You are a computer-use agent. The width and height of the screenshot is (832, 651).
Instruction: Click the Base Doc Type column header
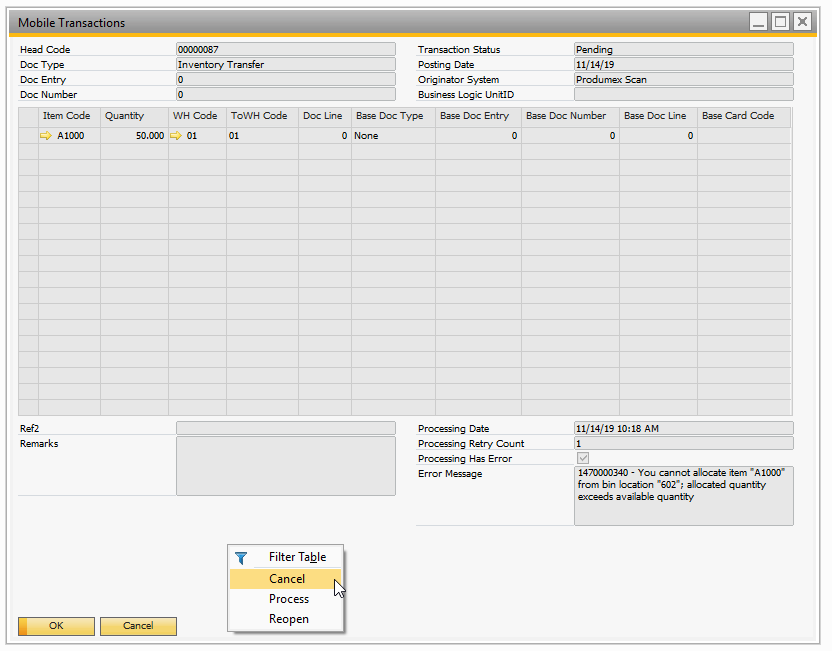pos(390,116)
